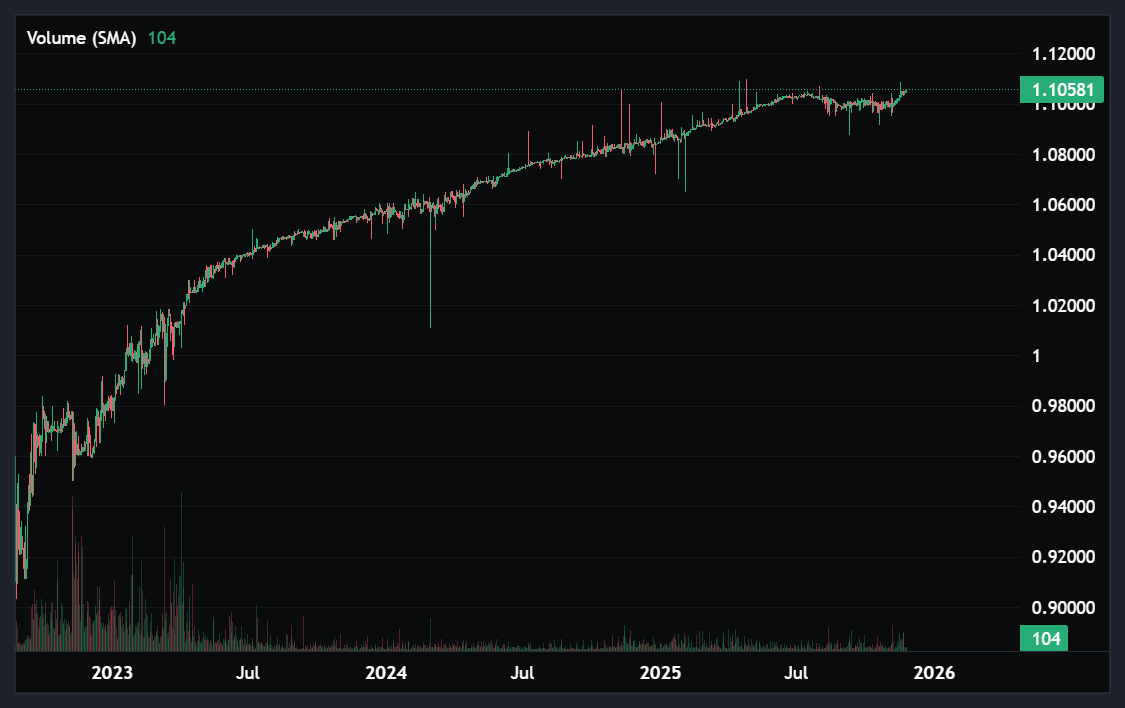
Task: Click the green Volume SMA value 104 in the legend
Action: (162, 38)
